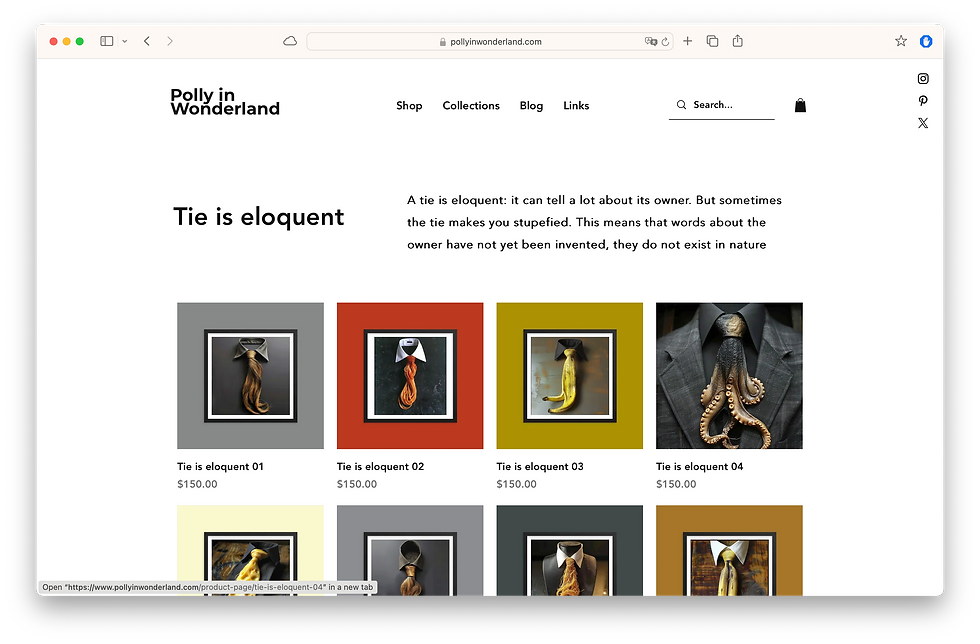Open Tie is eloquent 02 red product image
Screen dimensions: 980x644
[410, 376]
